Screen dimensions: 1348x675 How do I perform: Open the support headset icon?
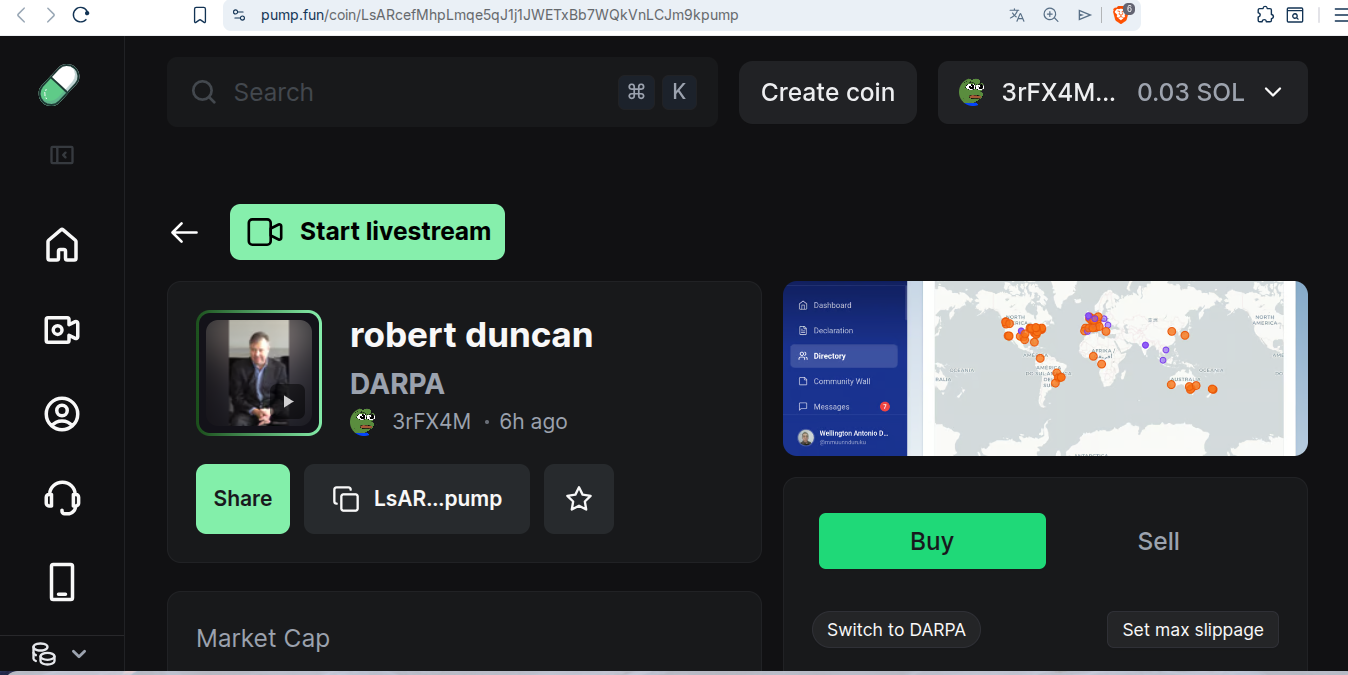pyautogui.click(x=62, y=497)
